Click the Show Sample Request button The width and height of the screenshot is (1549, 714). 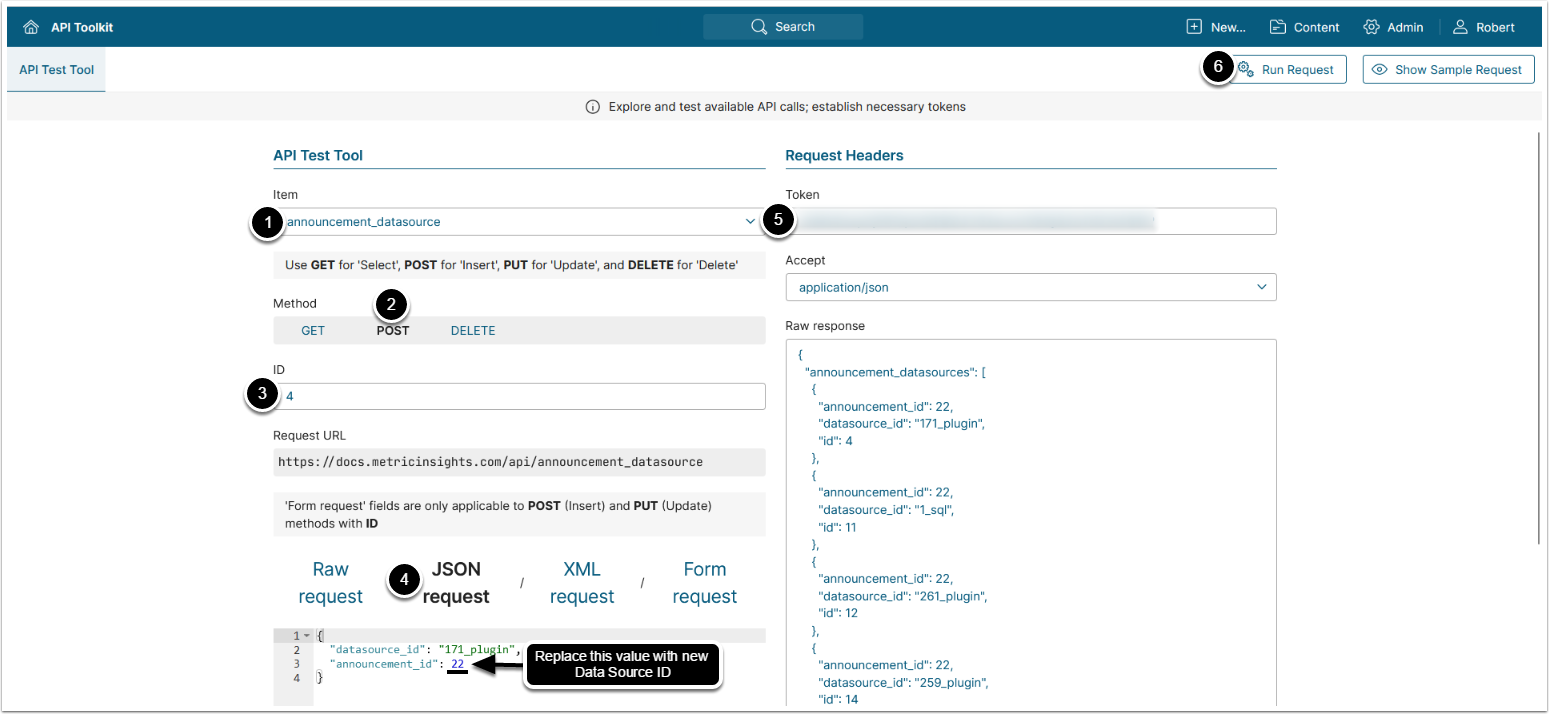1448,69
